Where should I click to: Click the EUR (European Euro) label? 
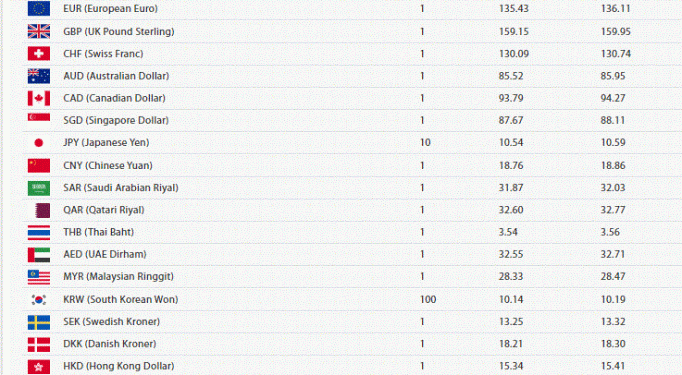coord(110,8)
